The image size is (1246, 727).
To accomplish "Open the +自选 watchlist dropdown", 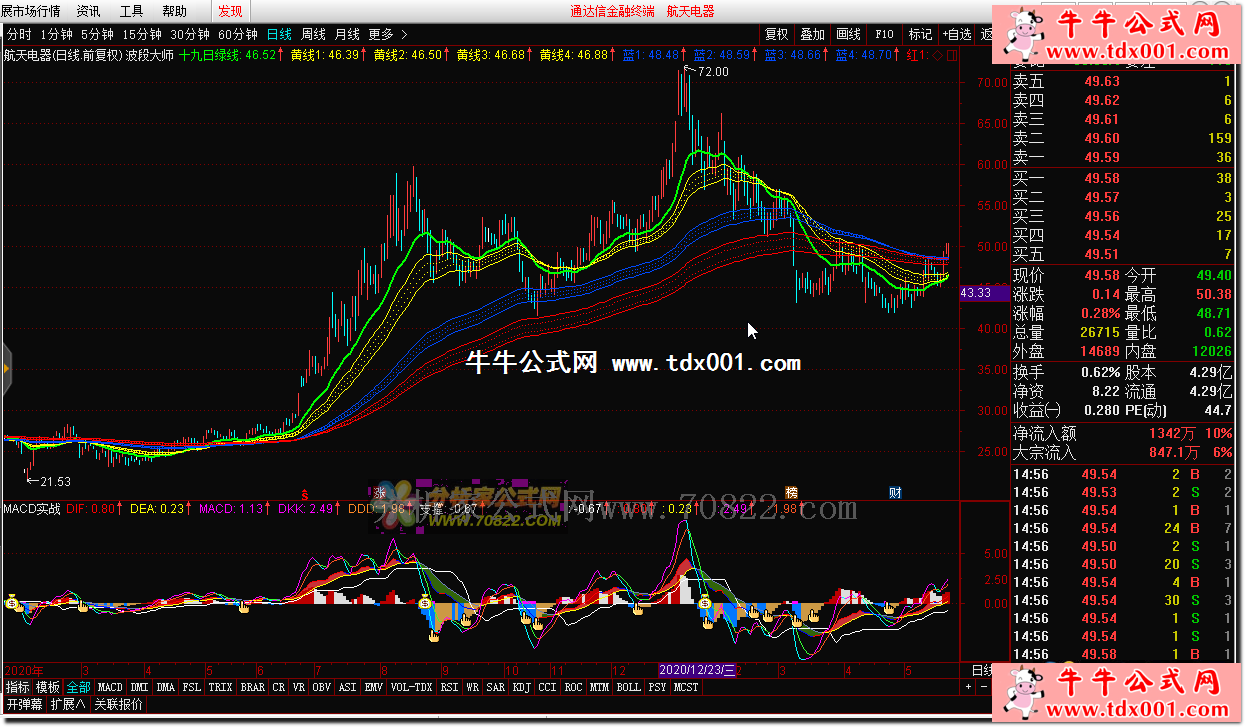I will (x=956, y=34).
